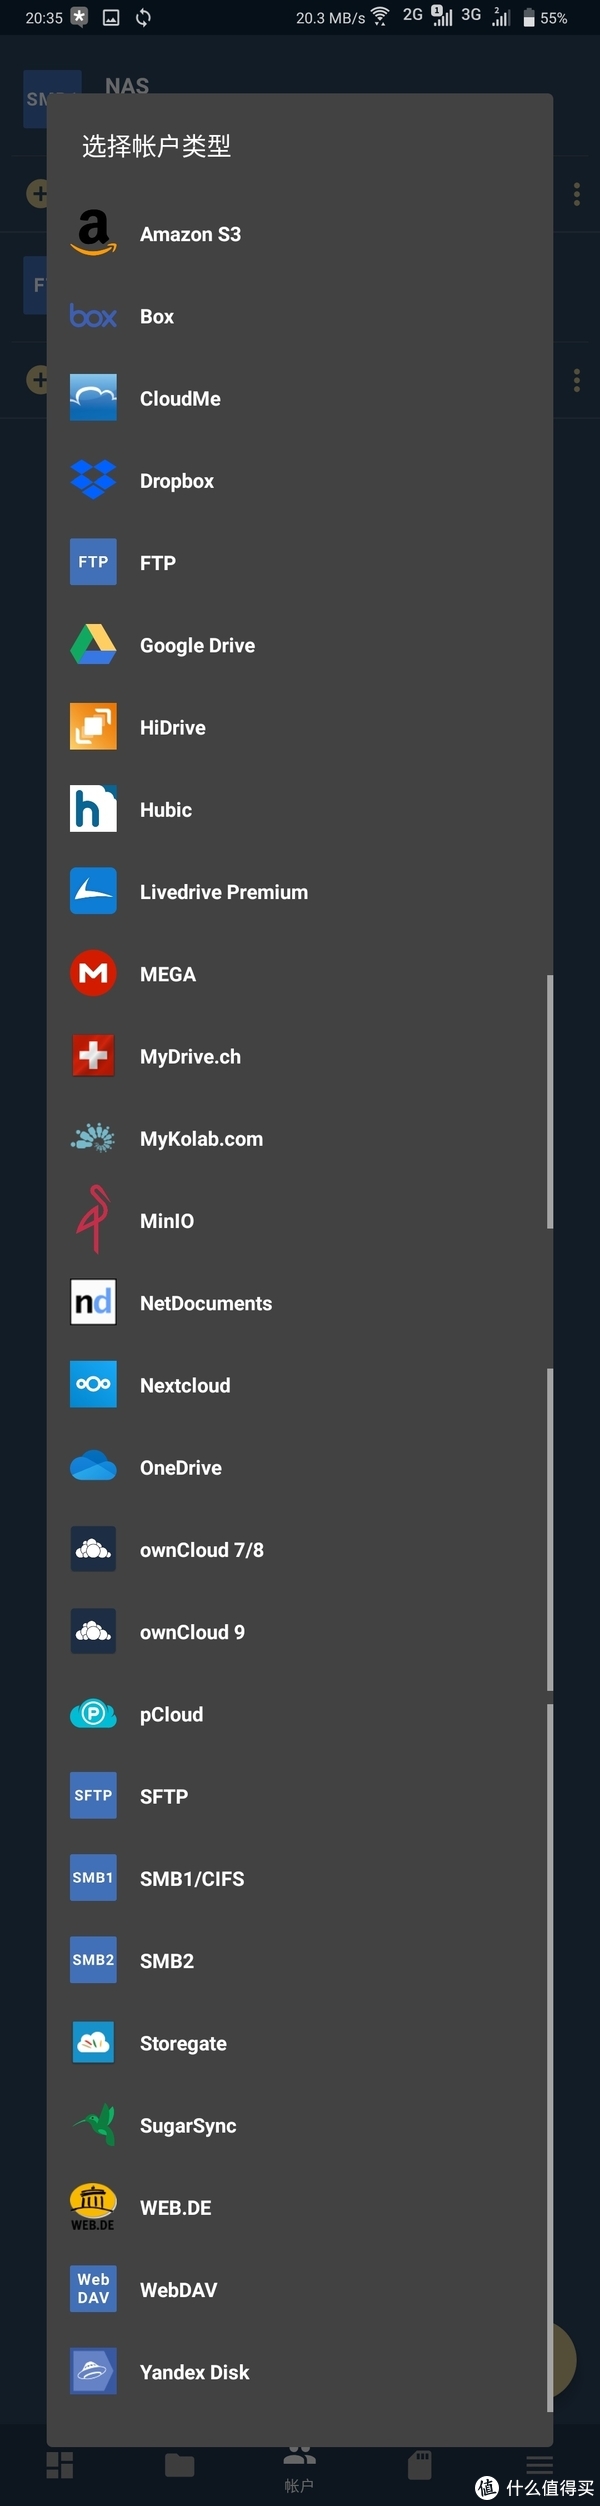This screenshot has width=600, height=2506.
Task: Tap the SMB1 icon
Action: pyautogui.click(x=93, y=1878)
